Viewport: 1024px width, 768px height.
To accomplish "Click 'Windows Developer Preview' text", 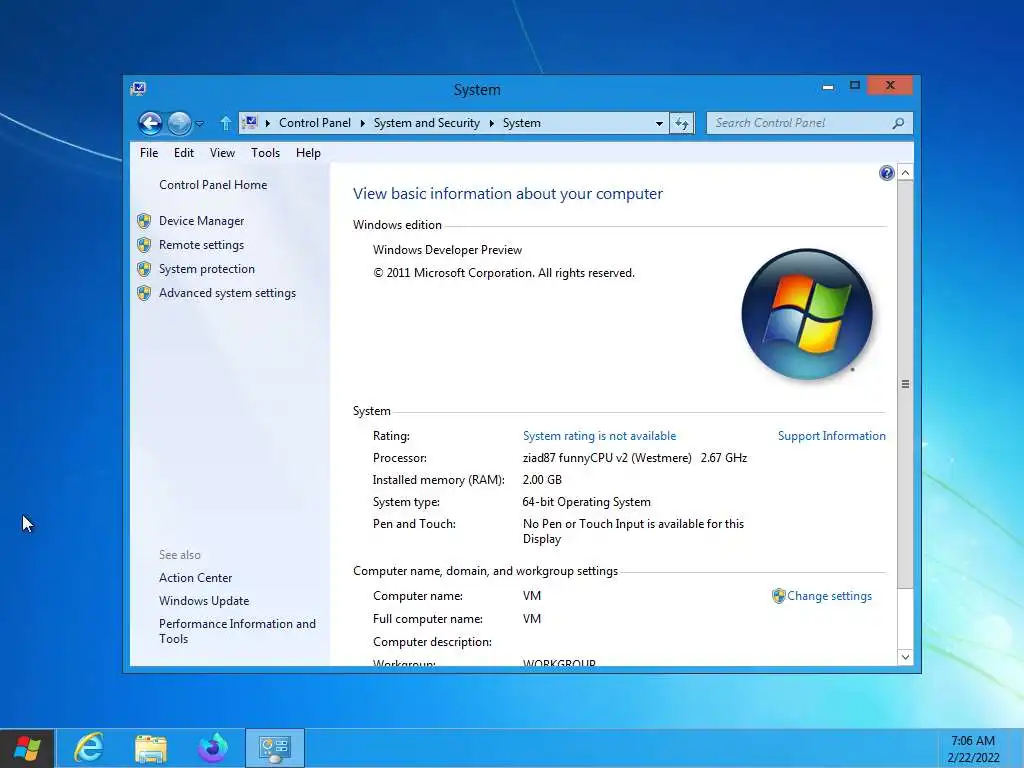I will [447, 250].
